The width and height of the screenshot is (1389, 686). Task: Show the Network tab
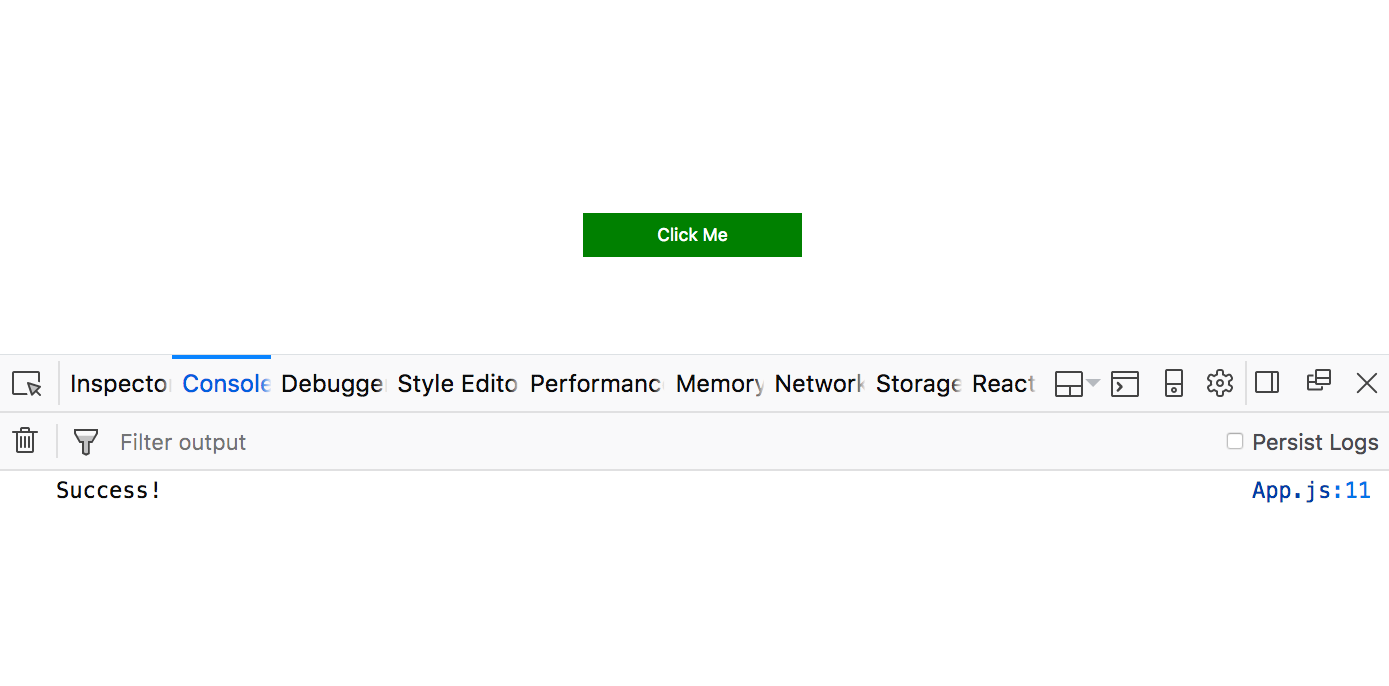coord(819,384)
